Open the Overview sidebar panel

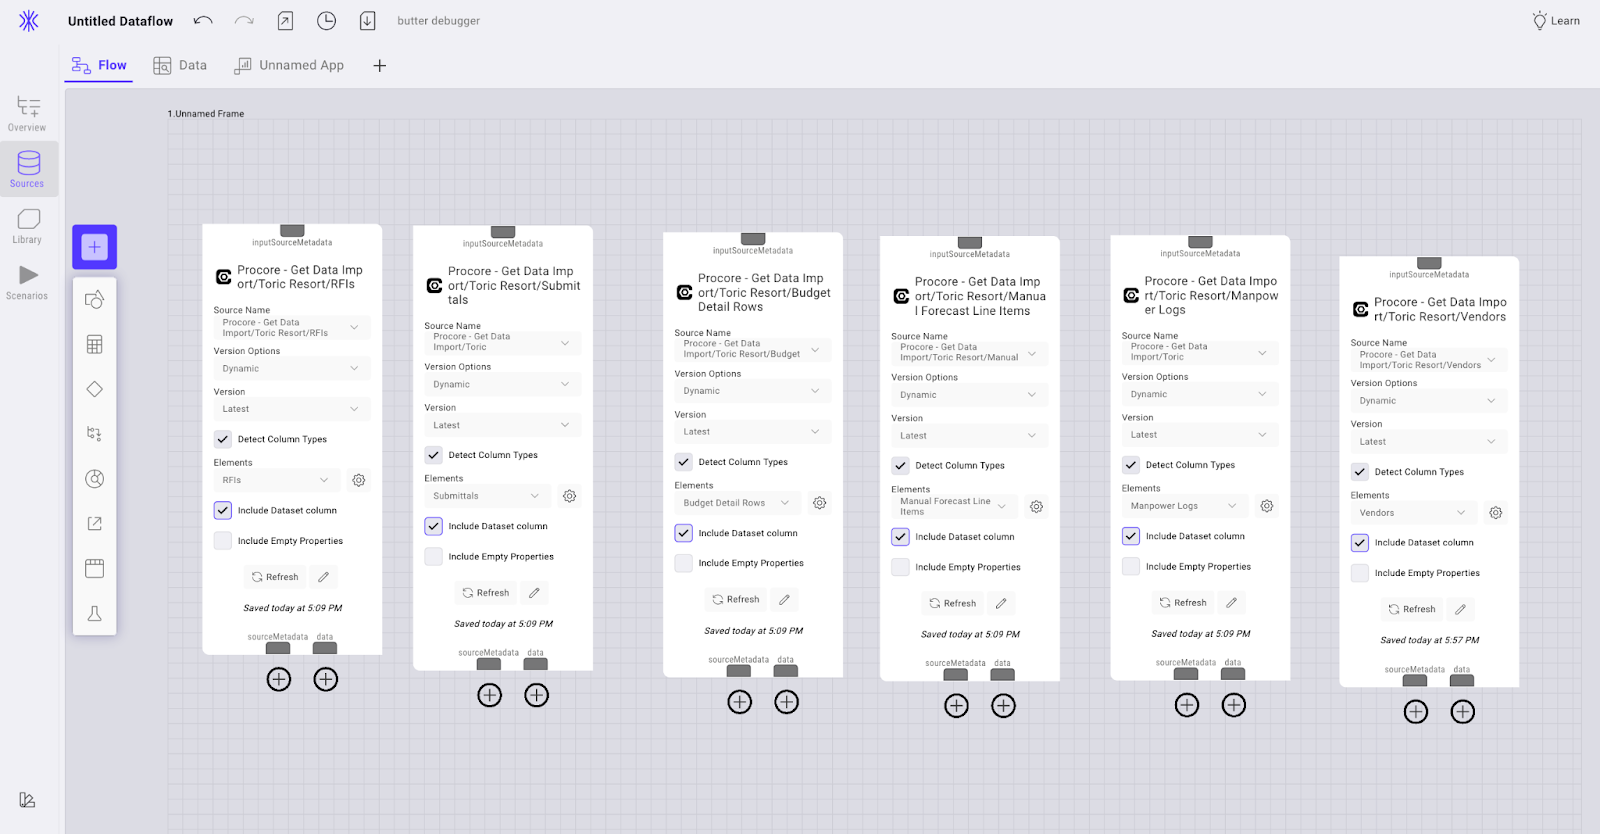[27, 113]
